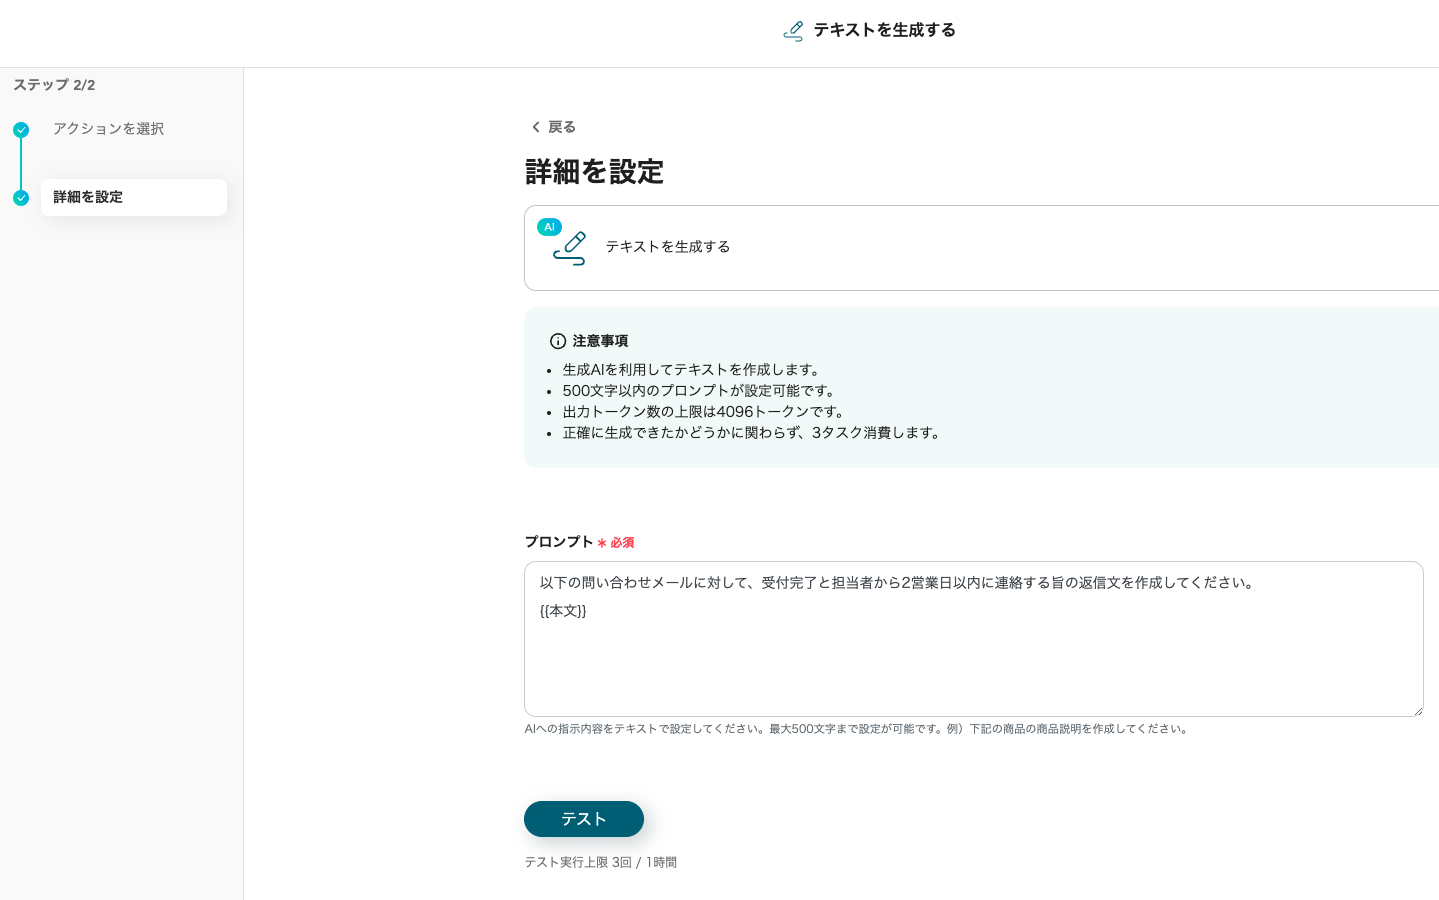Click the pen icon in the top header
Viewport: 1439px width, 900px height.
tap(793, 31)
